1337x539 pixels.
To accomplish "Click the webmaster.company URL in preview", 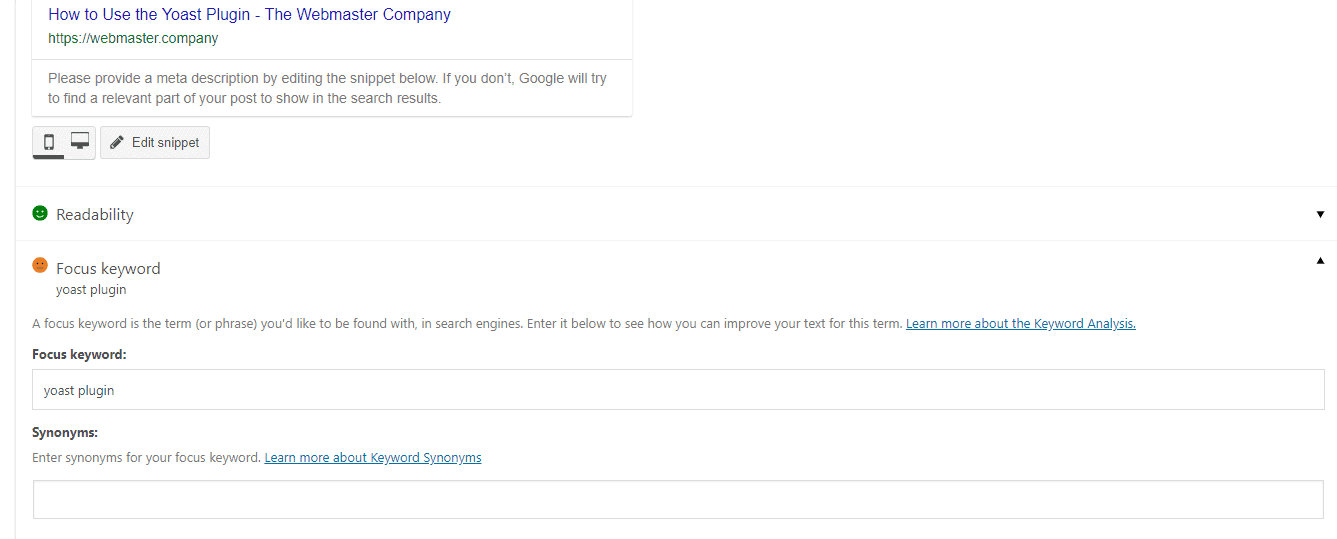I will tap(133, 39).
